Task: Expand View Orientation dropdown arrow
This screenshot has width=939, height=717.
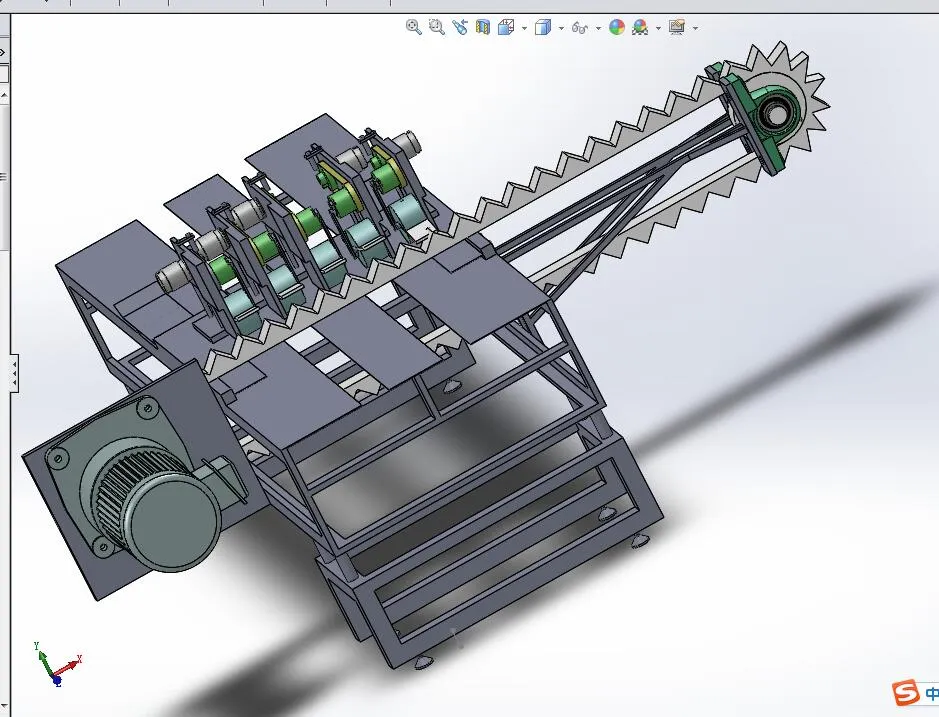Action: 525,28
